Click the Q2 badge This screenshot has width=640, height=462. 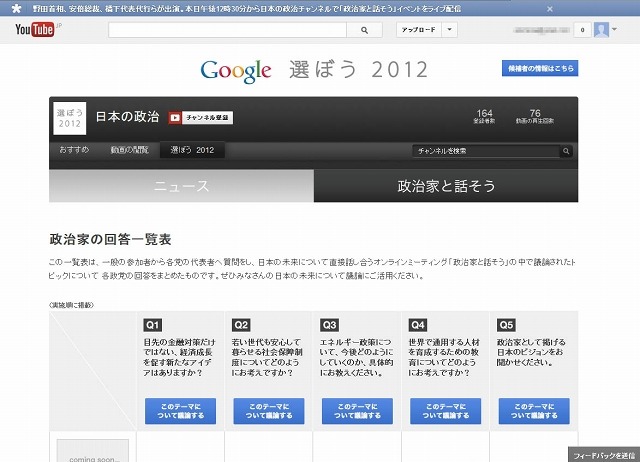pyautogui.click(x=241, y=325)
